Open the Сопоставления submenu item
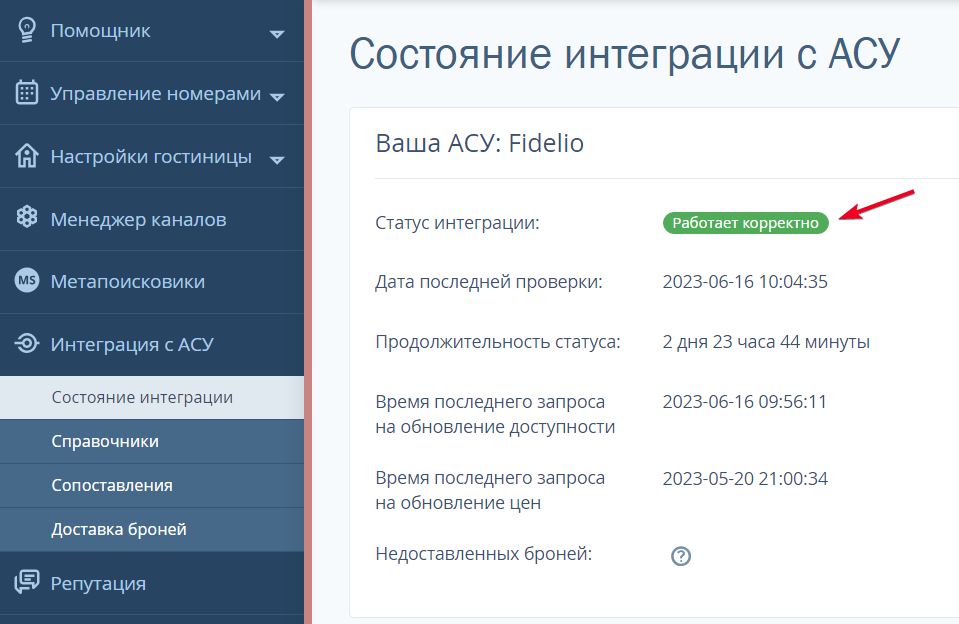The width and height of the screenshot is (959, 624). [152, 486]
